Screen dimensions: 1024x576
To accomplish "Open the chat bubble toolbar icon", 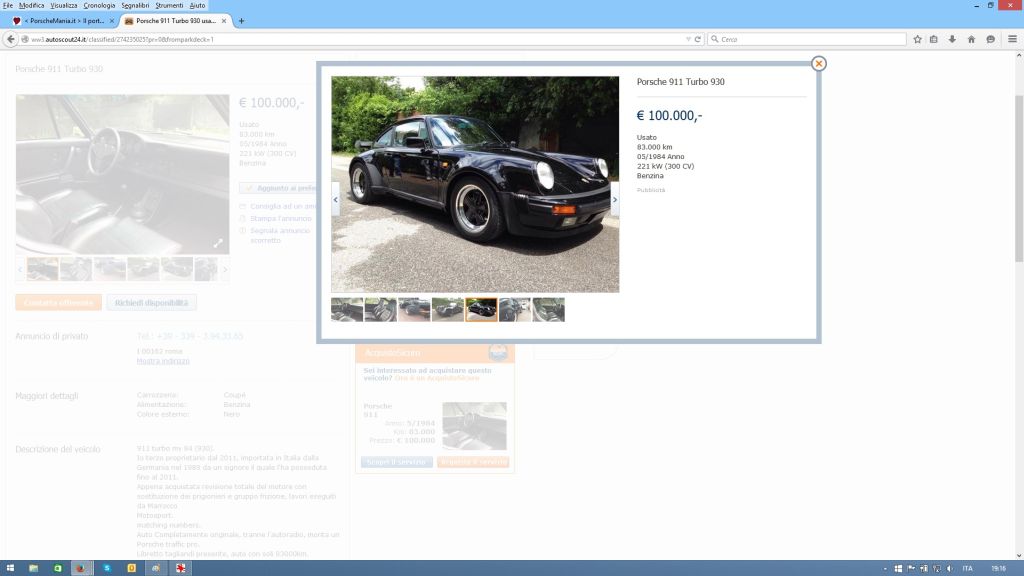I will [991, 39].
